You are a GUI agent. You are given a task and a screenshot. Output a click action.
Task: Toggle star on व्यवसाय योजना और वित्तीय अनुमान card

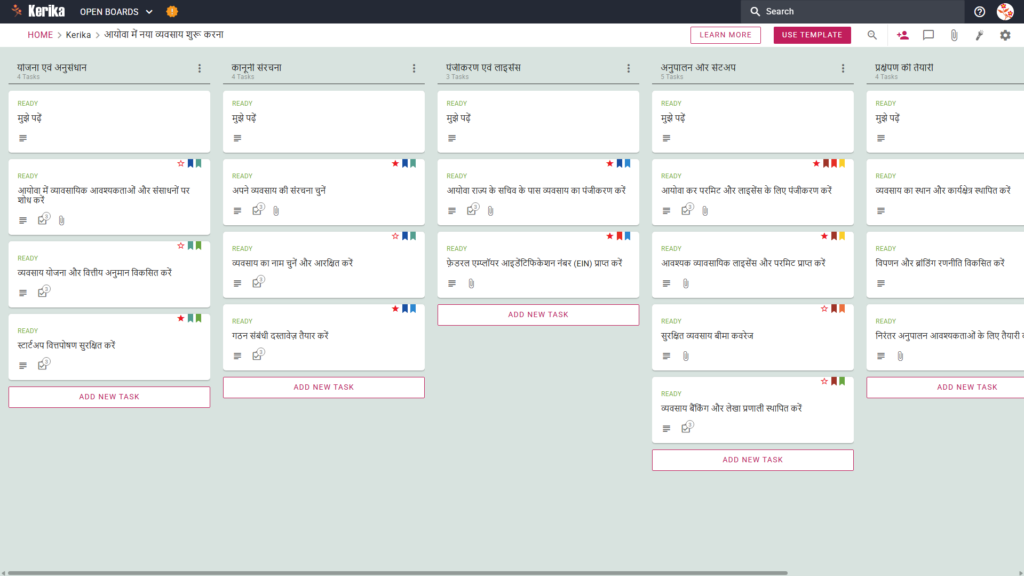181,246
